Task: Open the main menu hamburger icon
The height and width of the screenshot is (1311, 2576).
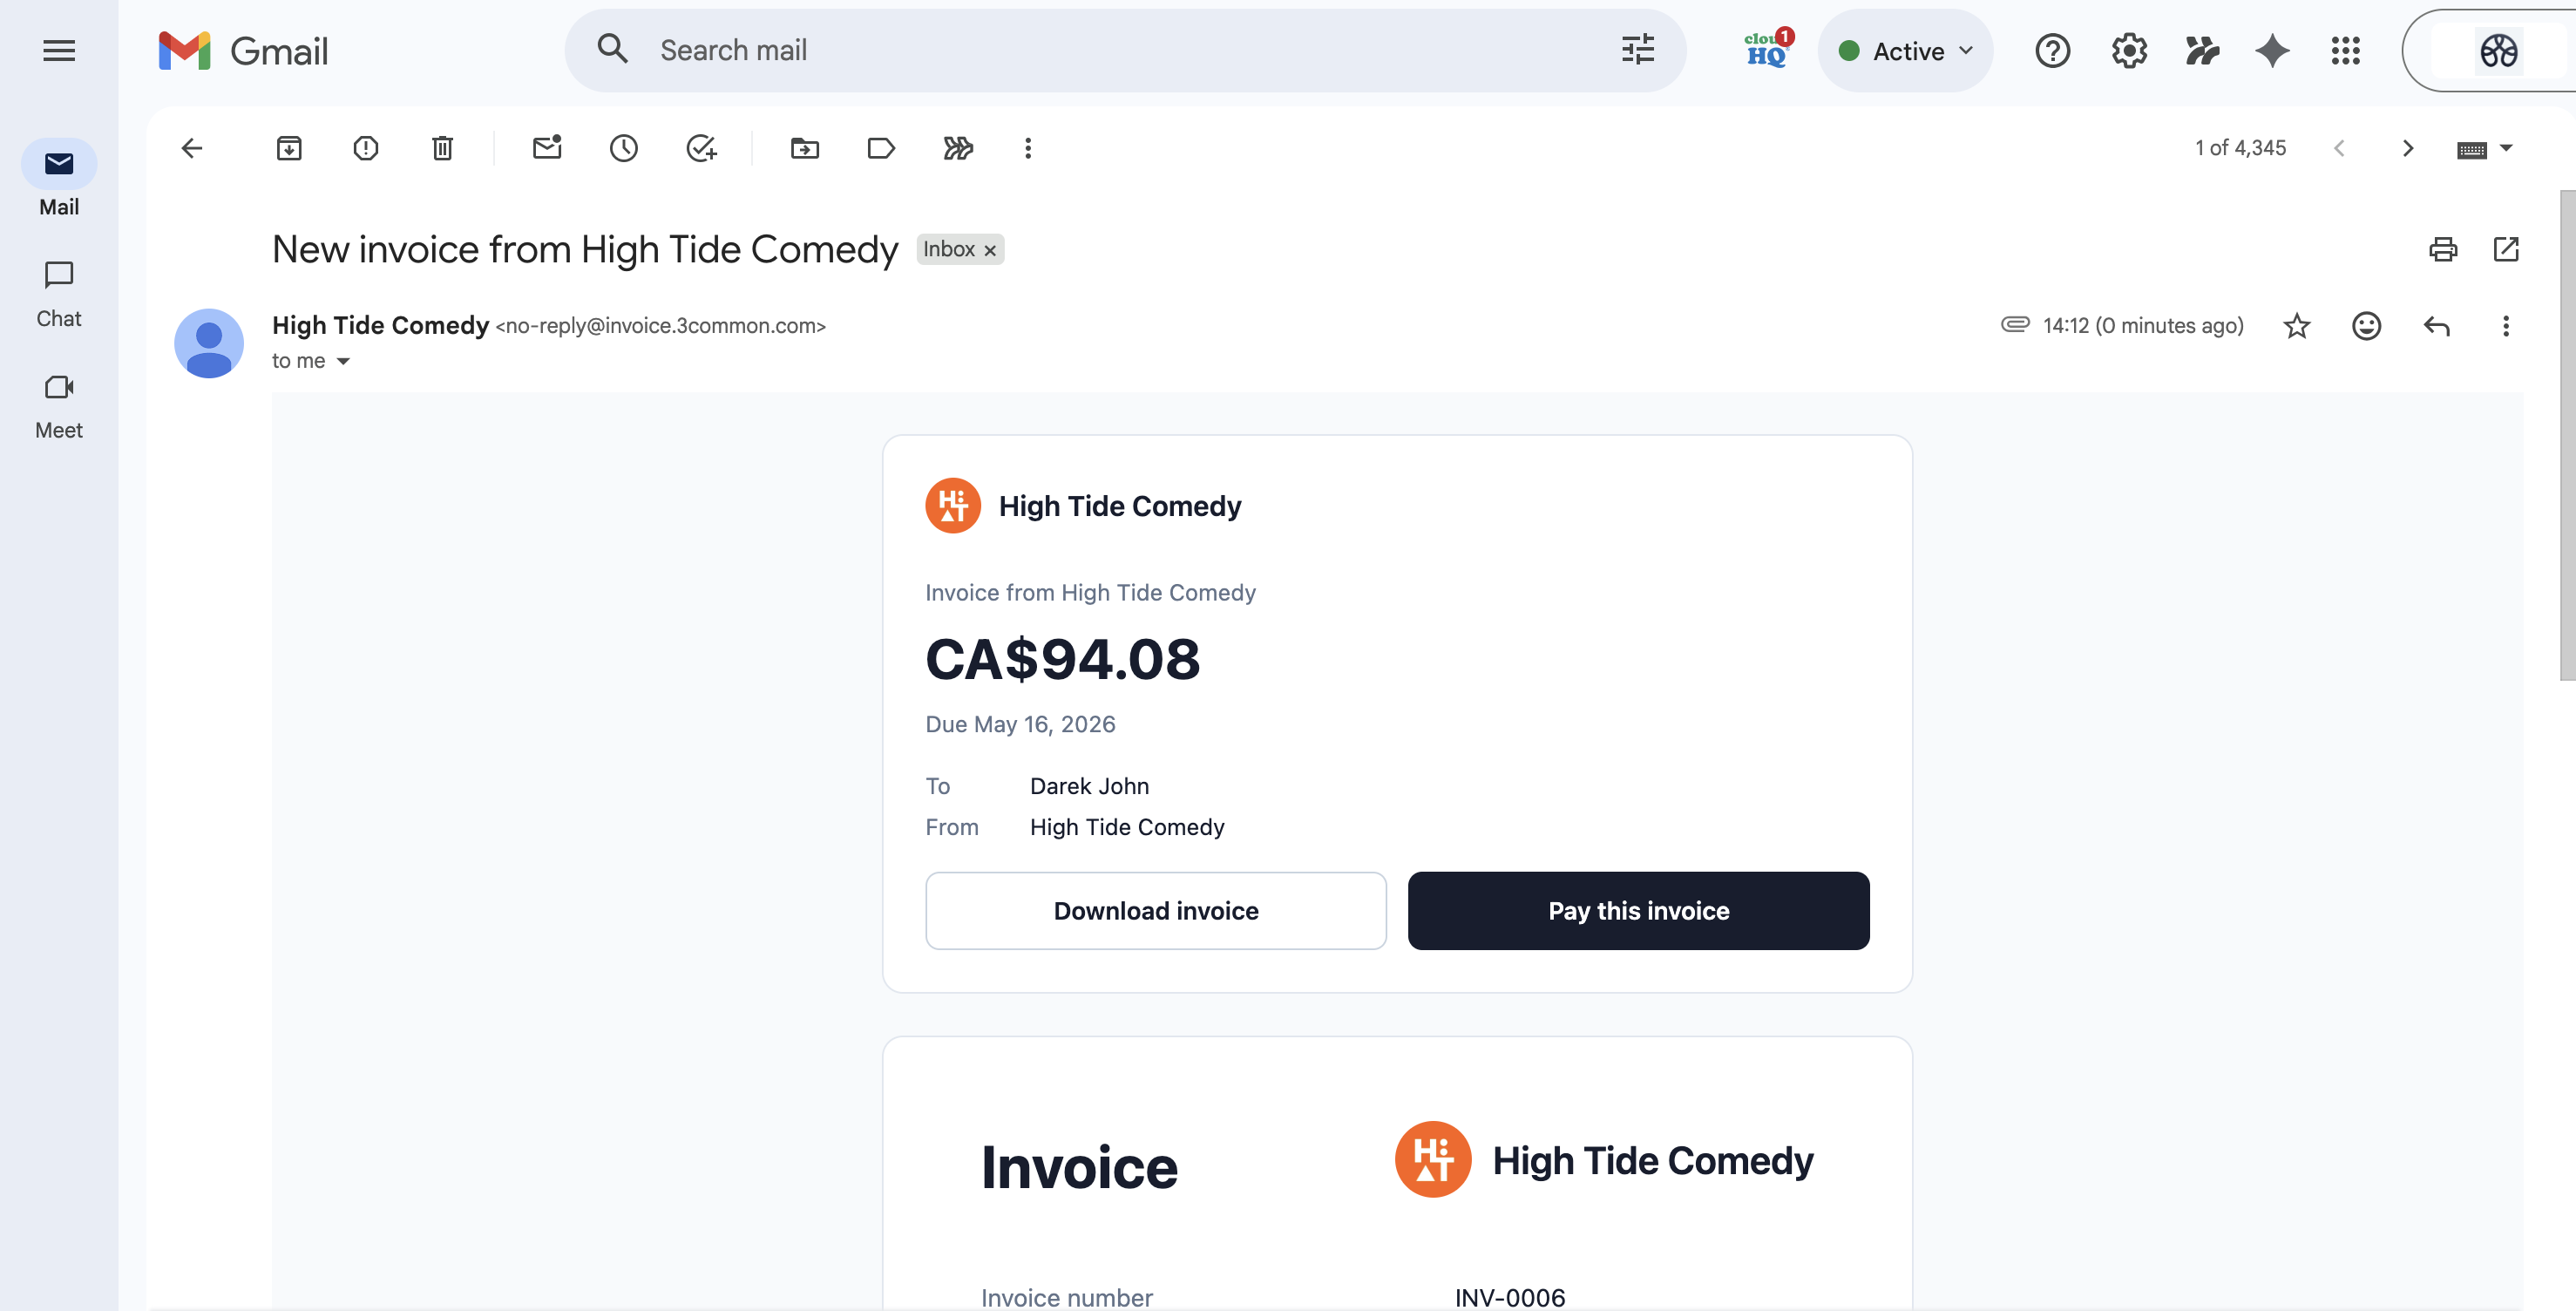Action: [x=59, y=50]
